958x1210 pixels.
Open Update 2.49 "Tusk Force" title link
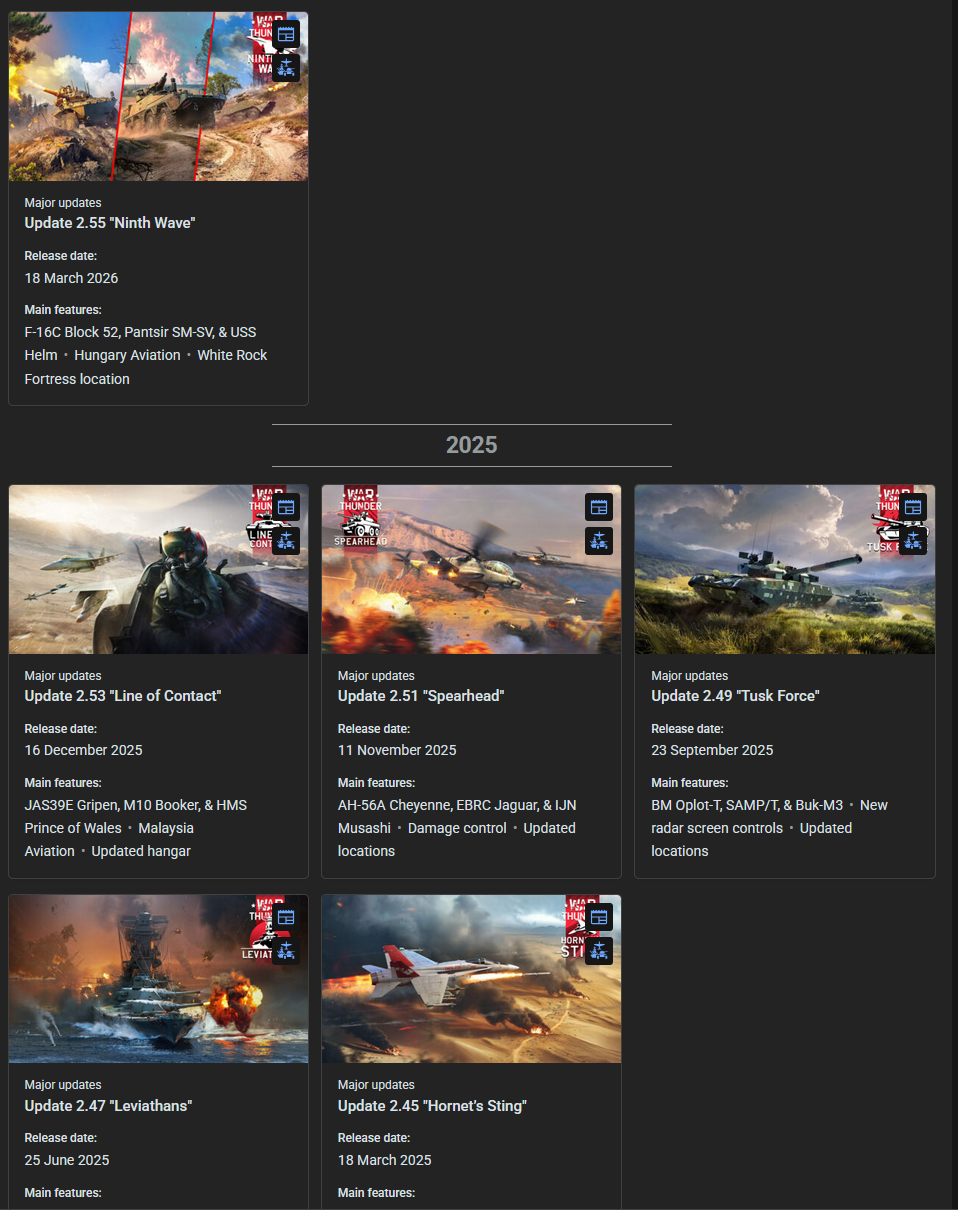point(735,696)
